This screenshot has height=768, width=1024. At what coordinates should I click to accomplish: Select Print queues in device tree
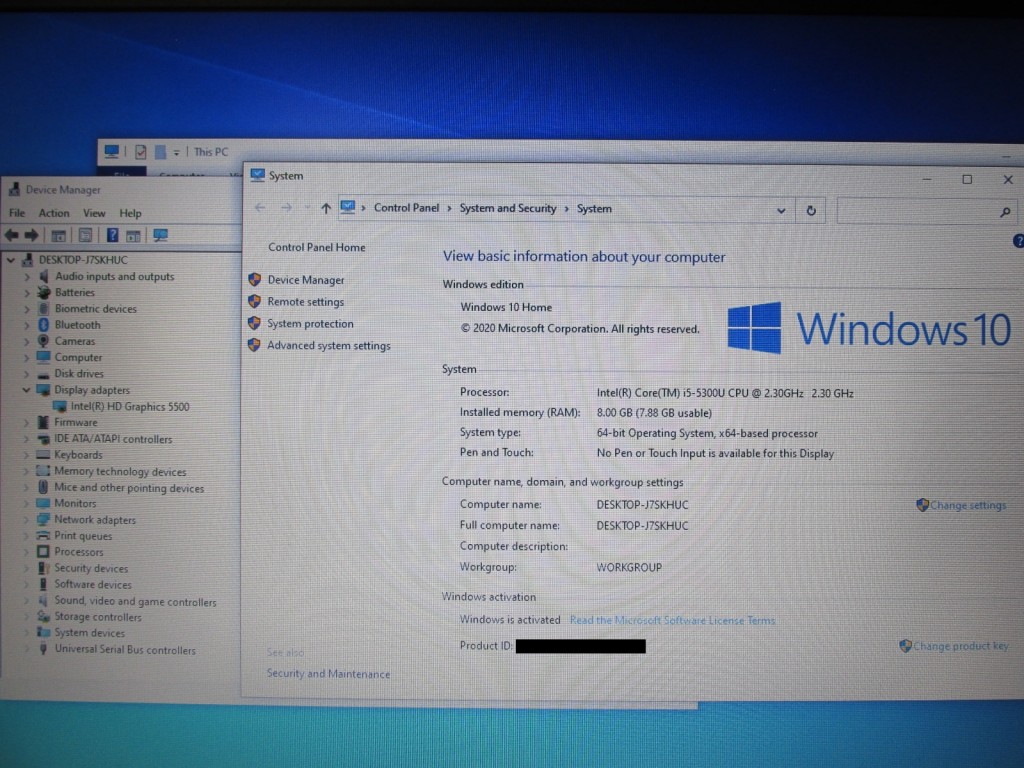[x=83, y=536]
